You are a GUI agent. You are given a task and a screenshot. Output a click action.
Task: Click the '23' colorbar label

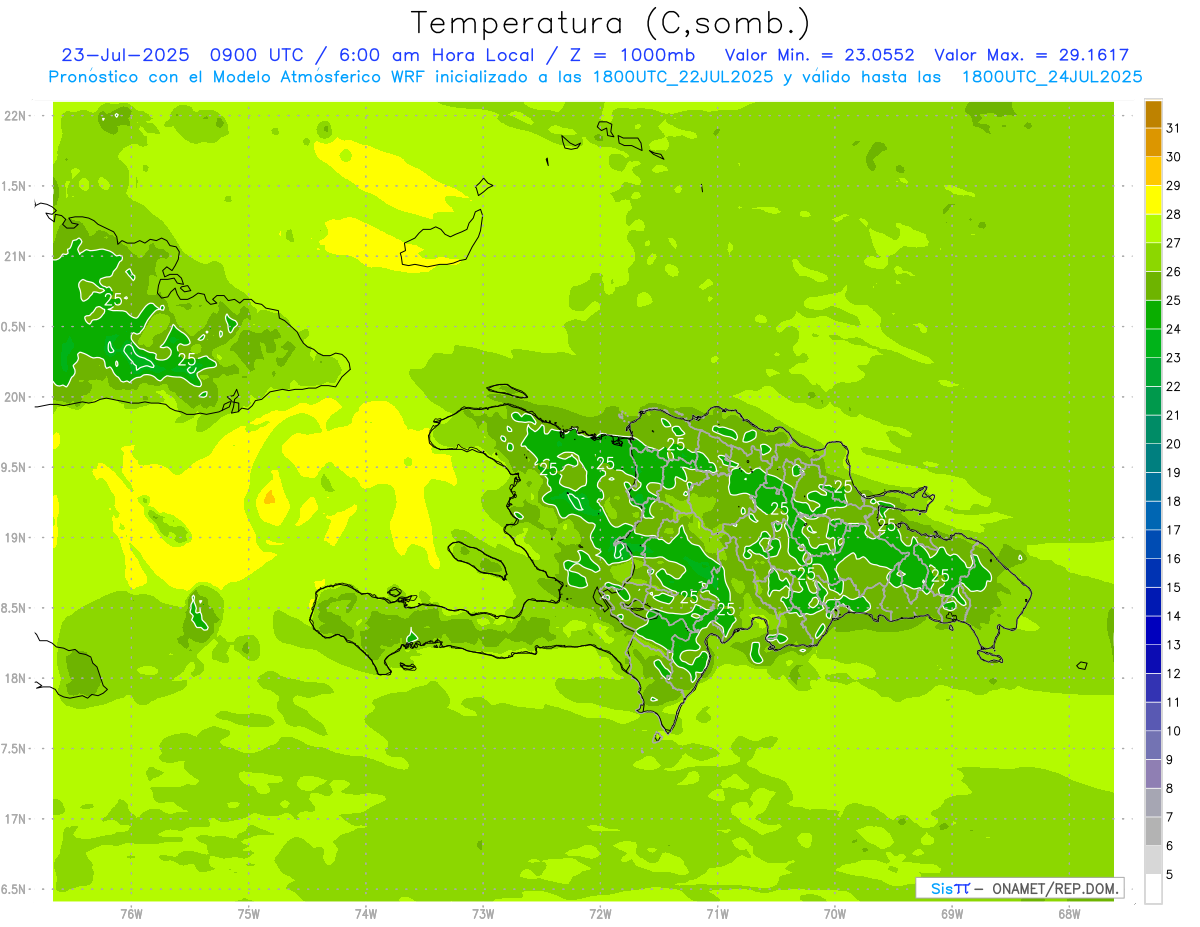(x=1173, y=358)
